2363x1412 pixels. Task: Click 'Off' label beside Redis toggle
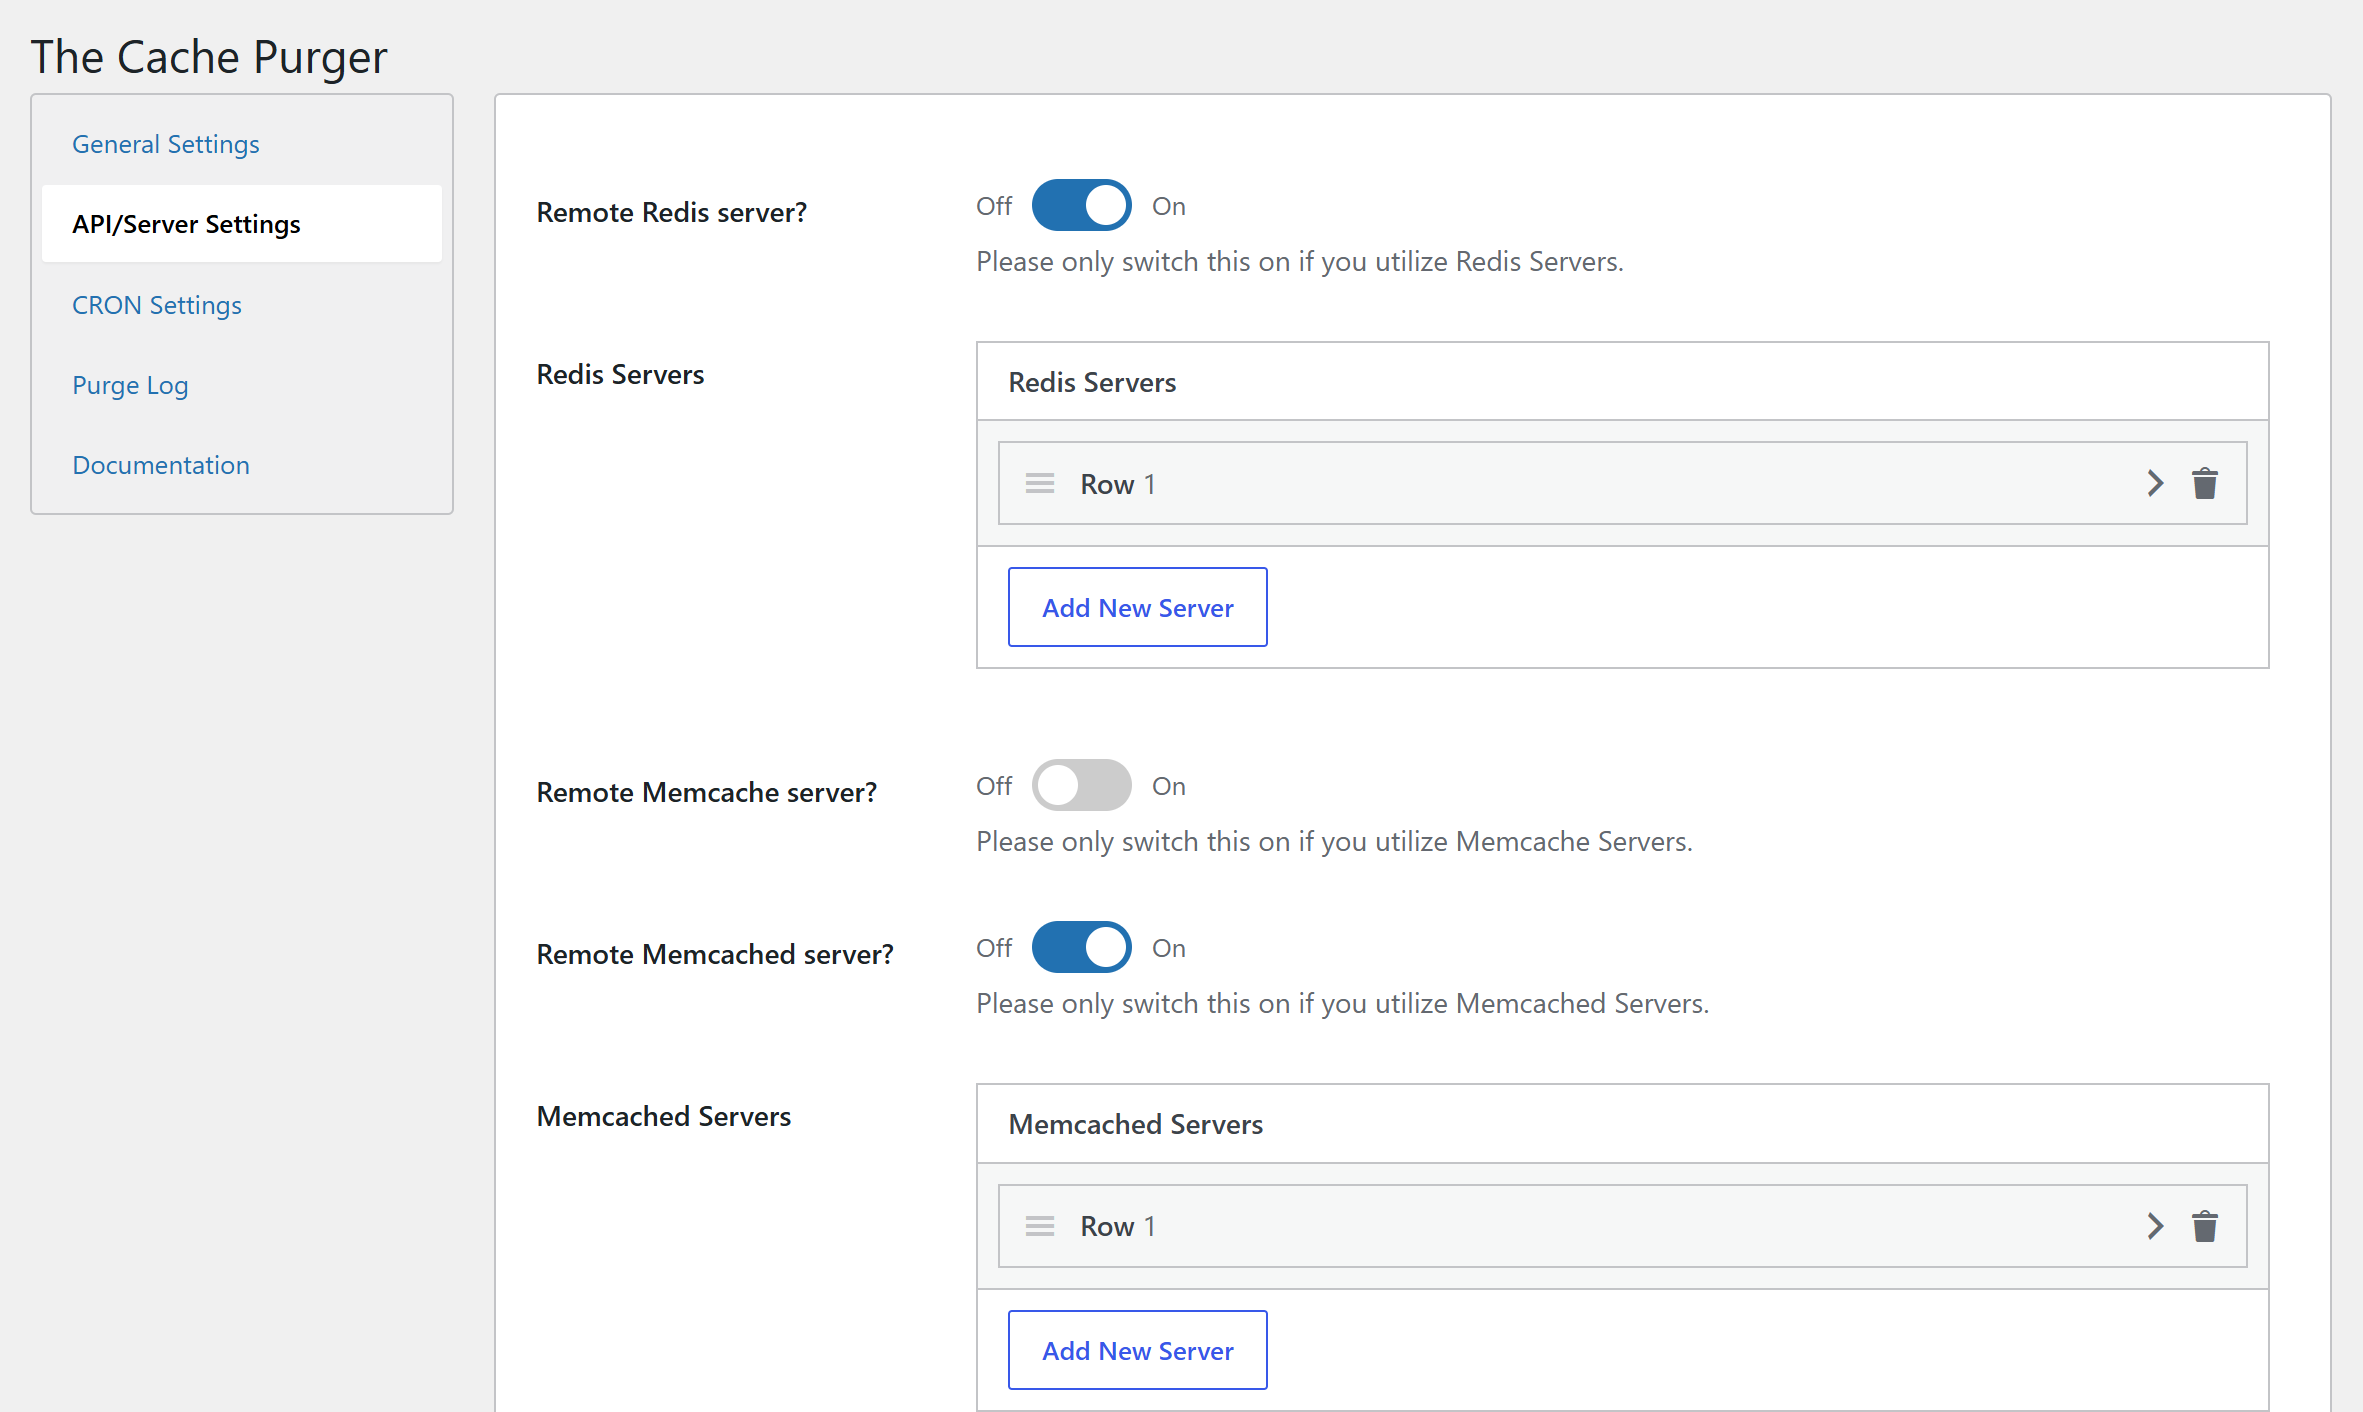994,206
